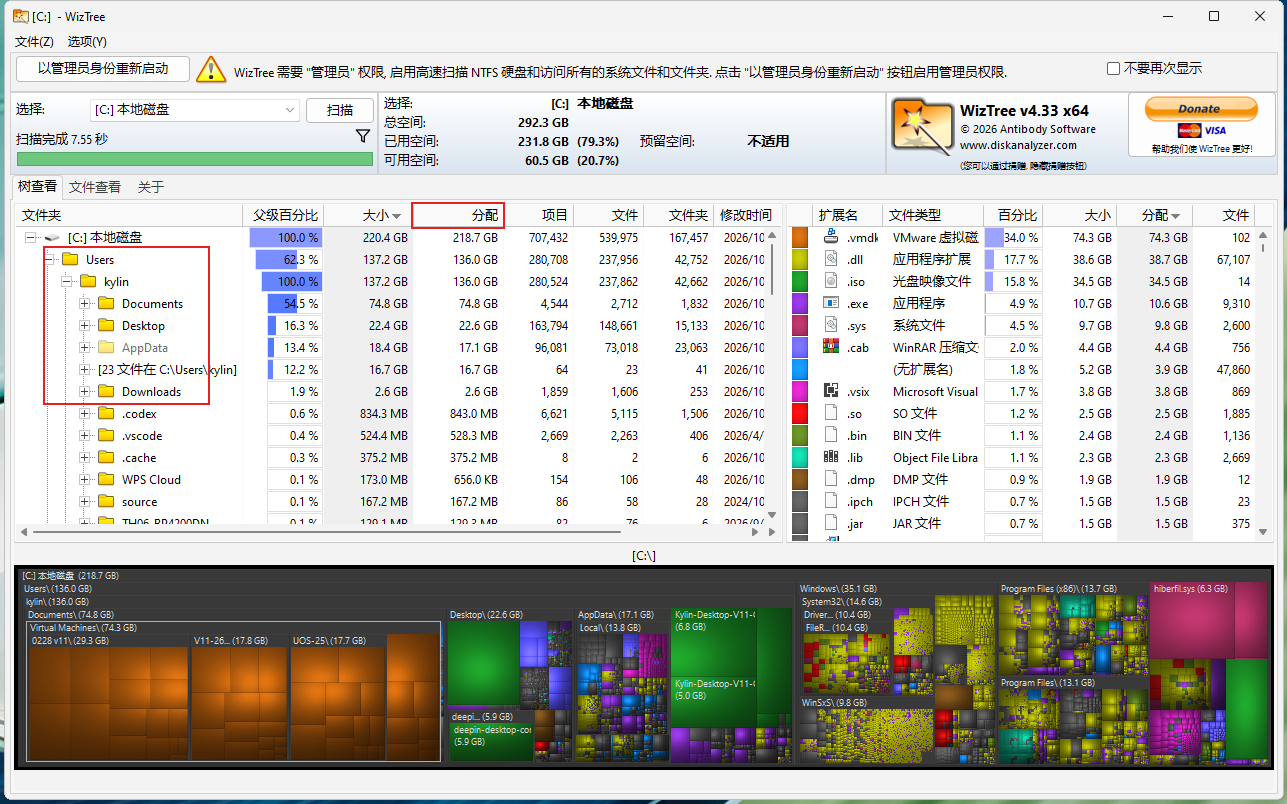Sort extensions by 文件类型 column header
Image resolution: width=1287 pixels, height=804 pixels.
(934, 215)
